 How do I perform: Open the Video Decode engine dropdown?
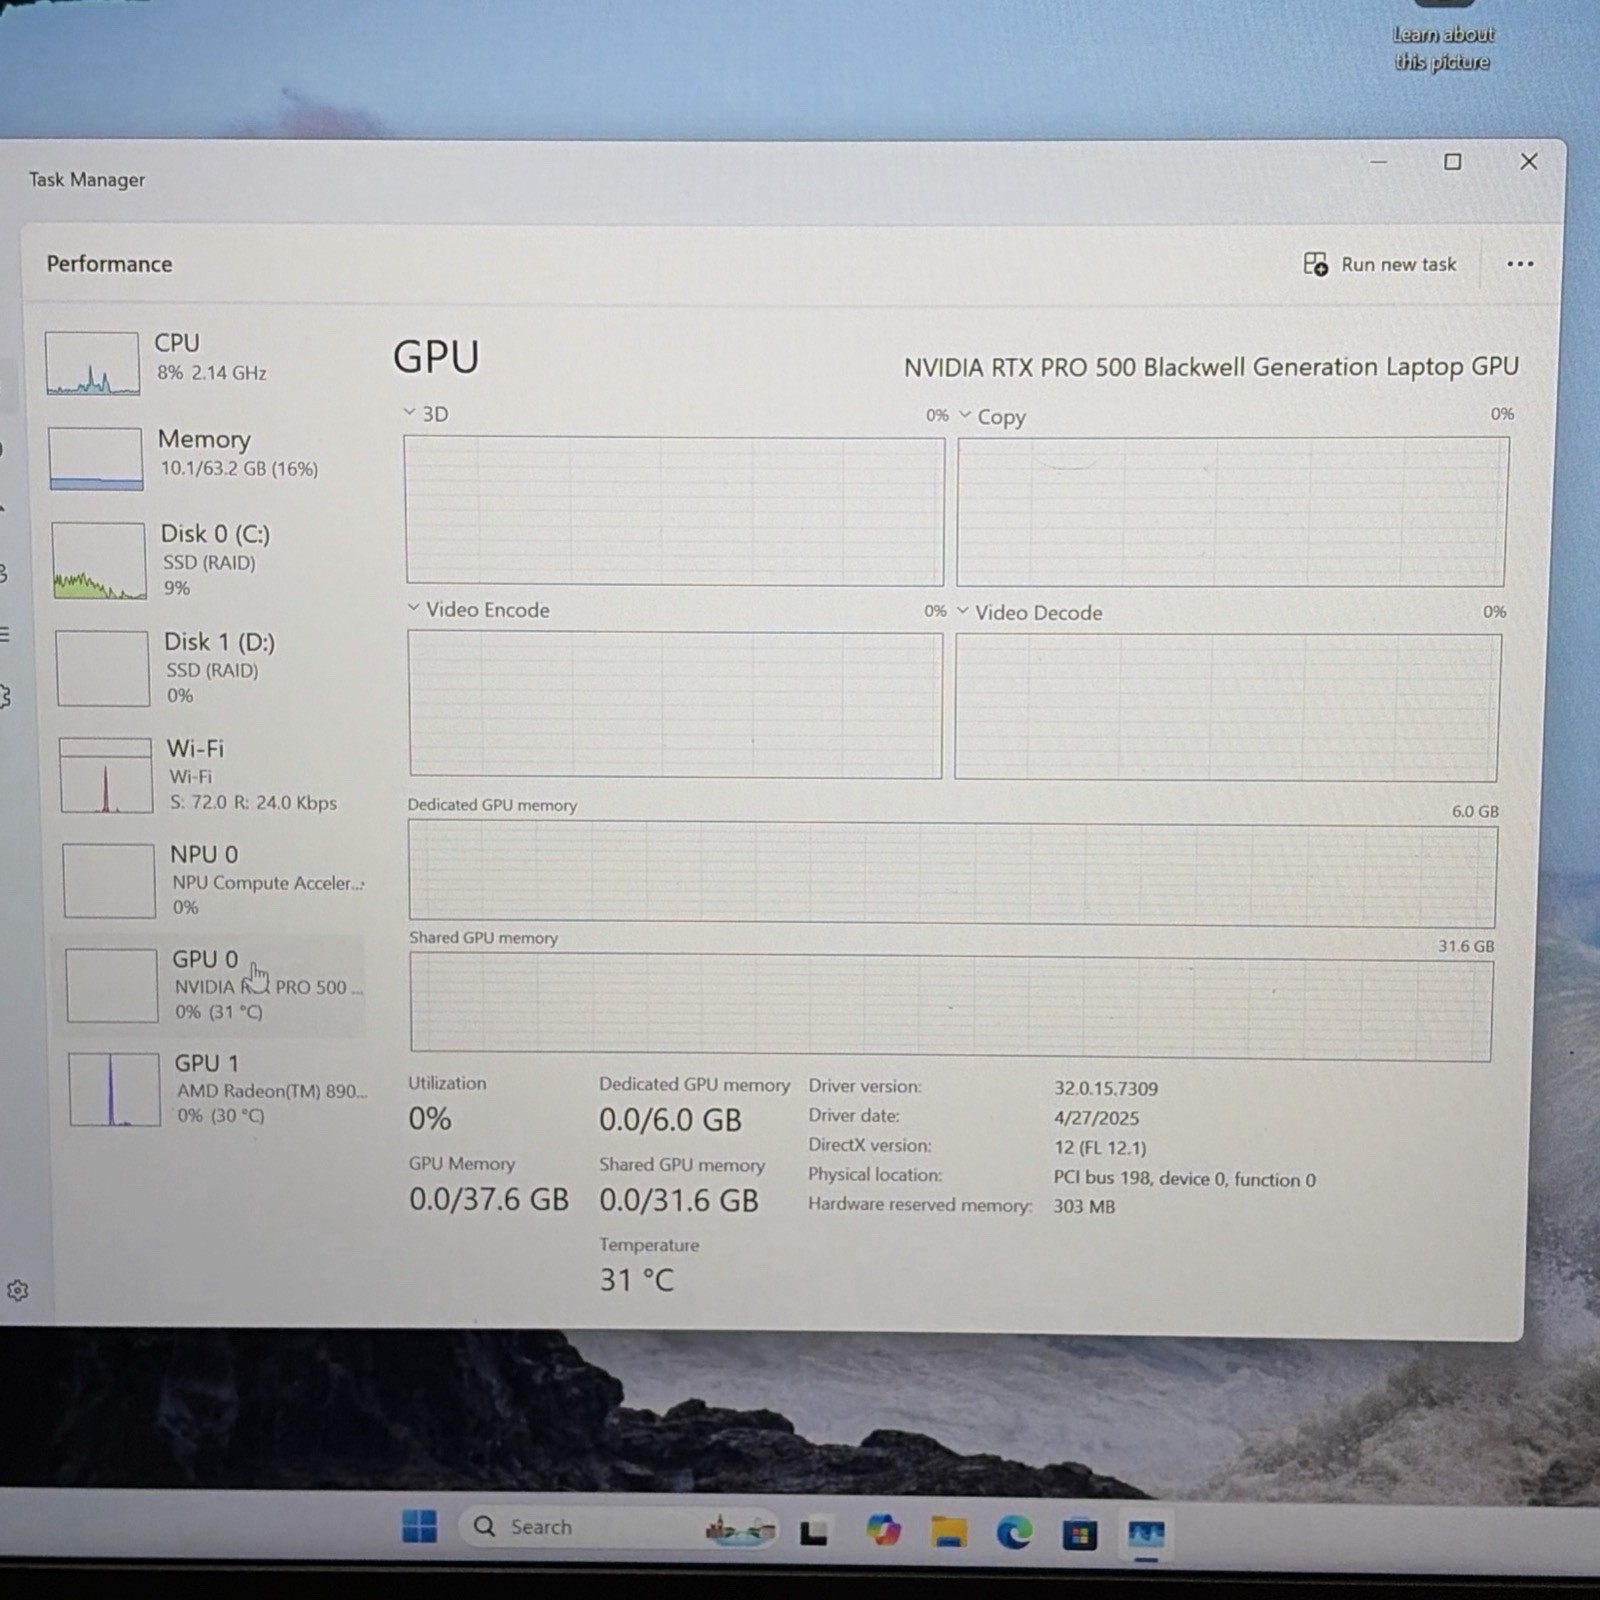click(x=963, y=610)
